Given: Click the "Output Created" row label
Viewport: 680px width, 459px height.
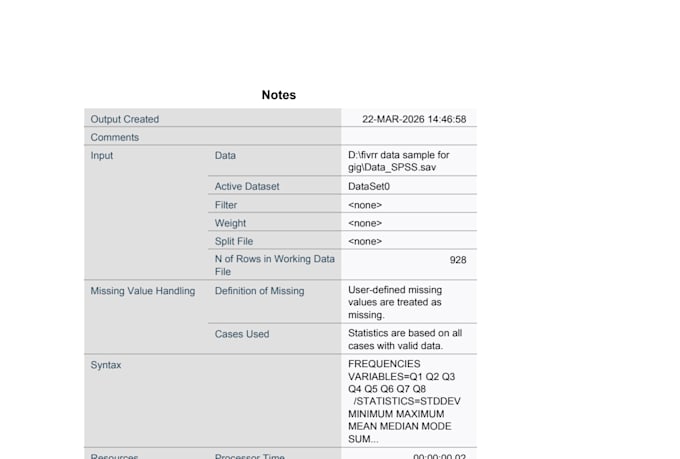Looking at the screenshot, I should point(124,119).
